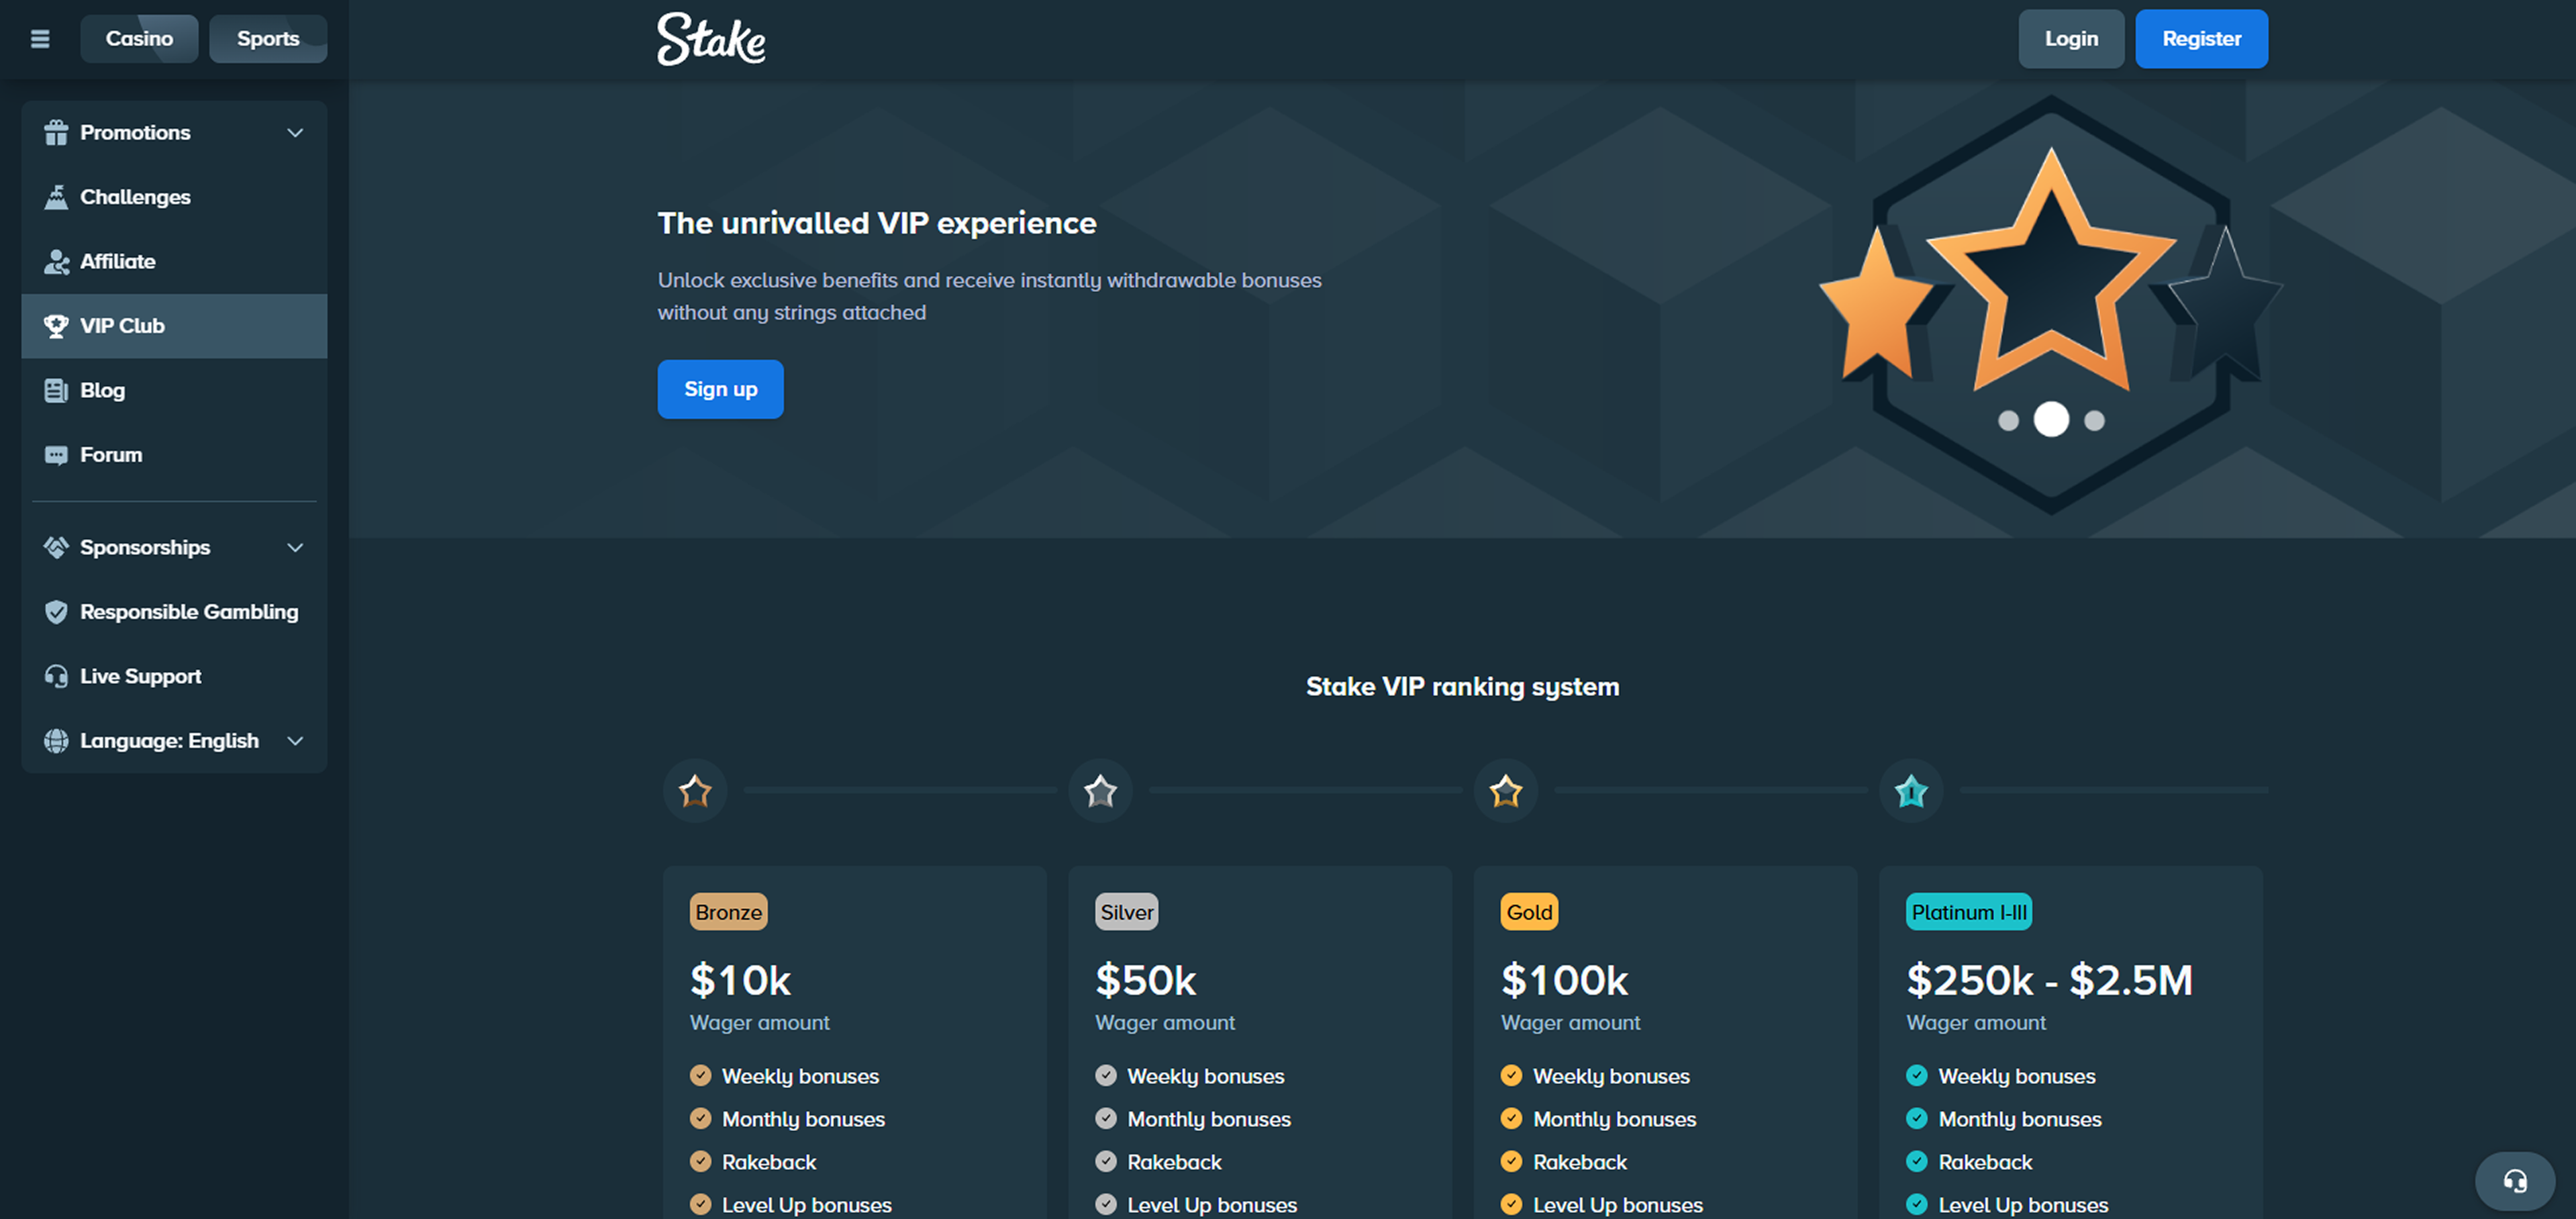
Task: Select the active middle carousel dot
Action: point(2051,419)
